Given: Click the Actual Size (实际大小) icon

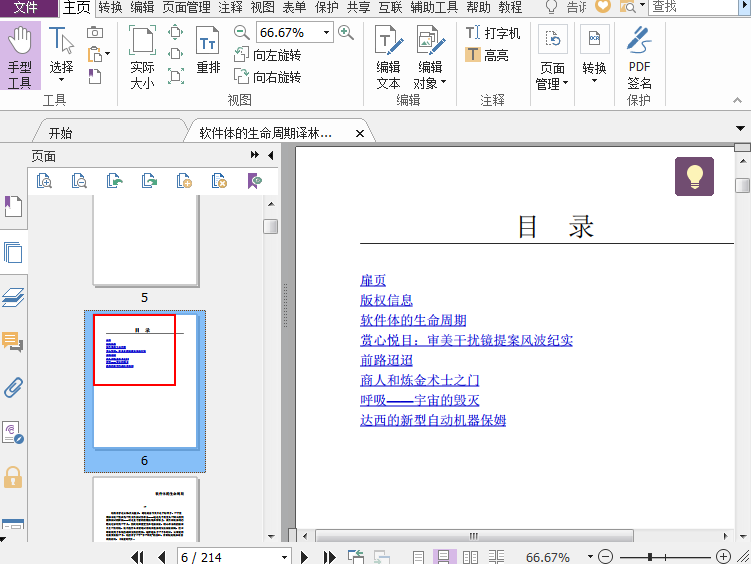Looking at the screenshot, I should 142,57.
